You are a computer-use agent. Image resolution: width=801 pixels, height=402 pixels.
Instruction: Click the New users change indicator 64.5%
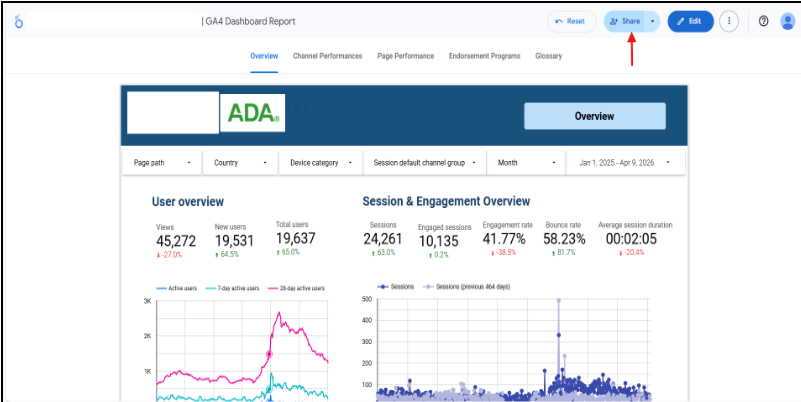pyautogui.click(x=227, y=254)
